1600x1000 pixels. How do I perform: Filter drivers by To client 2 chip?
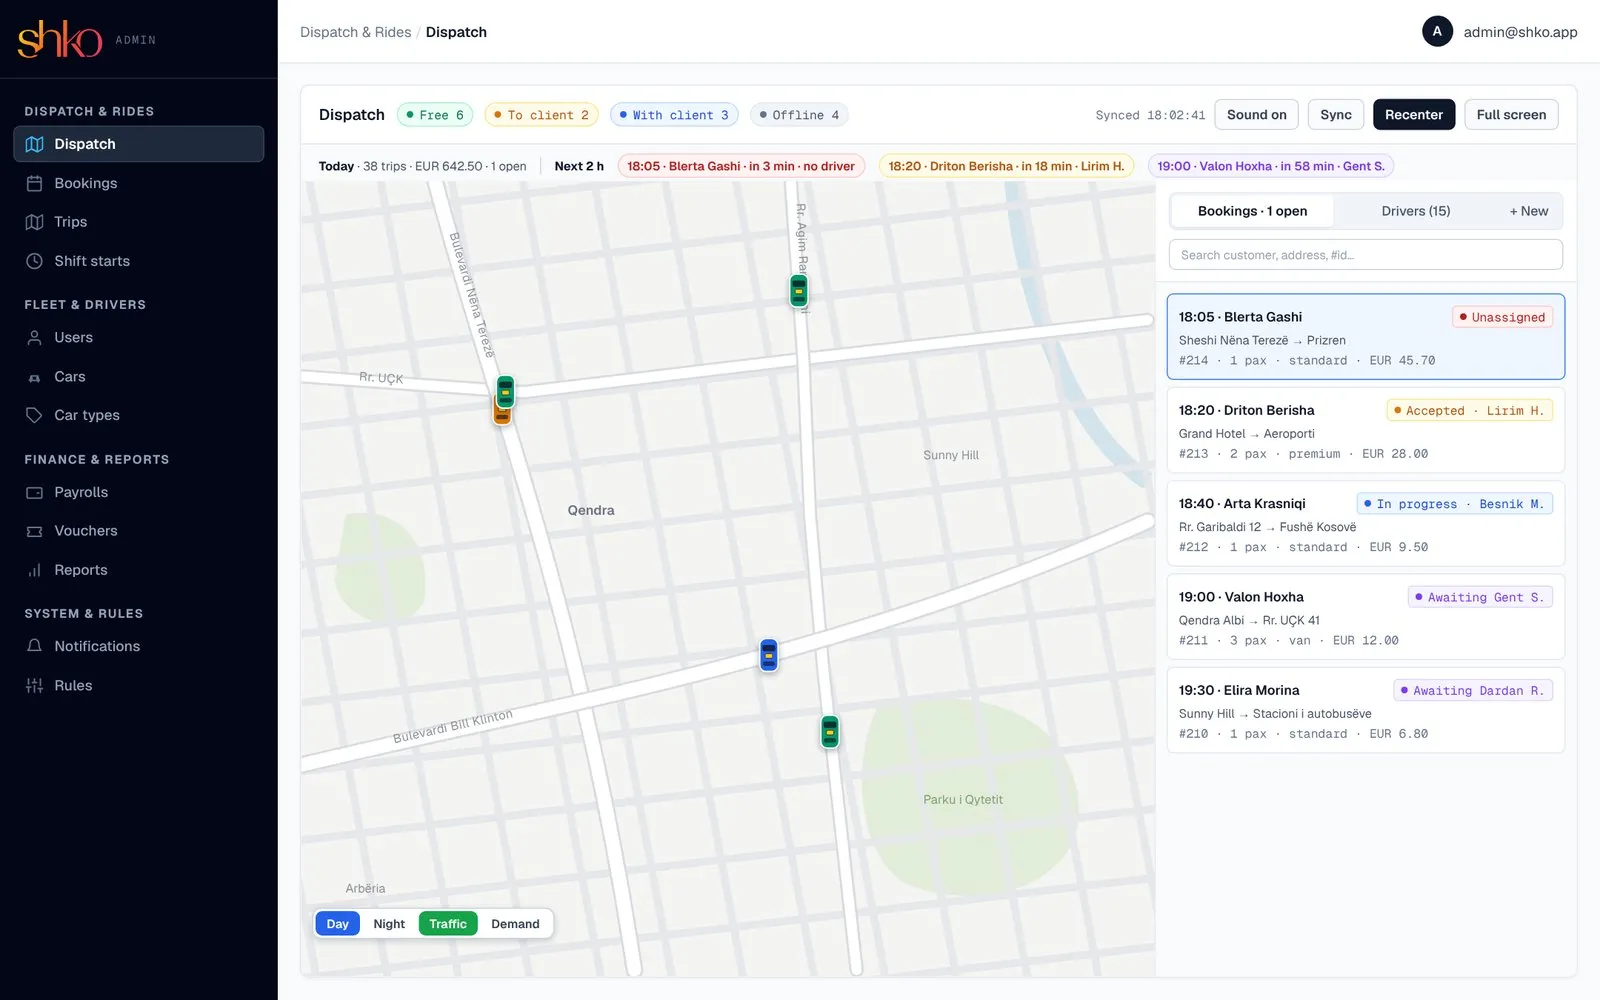[x=541, y=115]
